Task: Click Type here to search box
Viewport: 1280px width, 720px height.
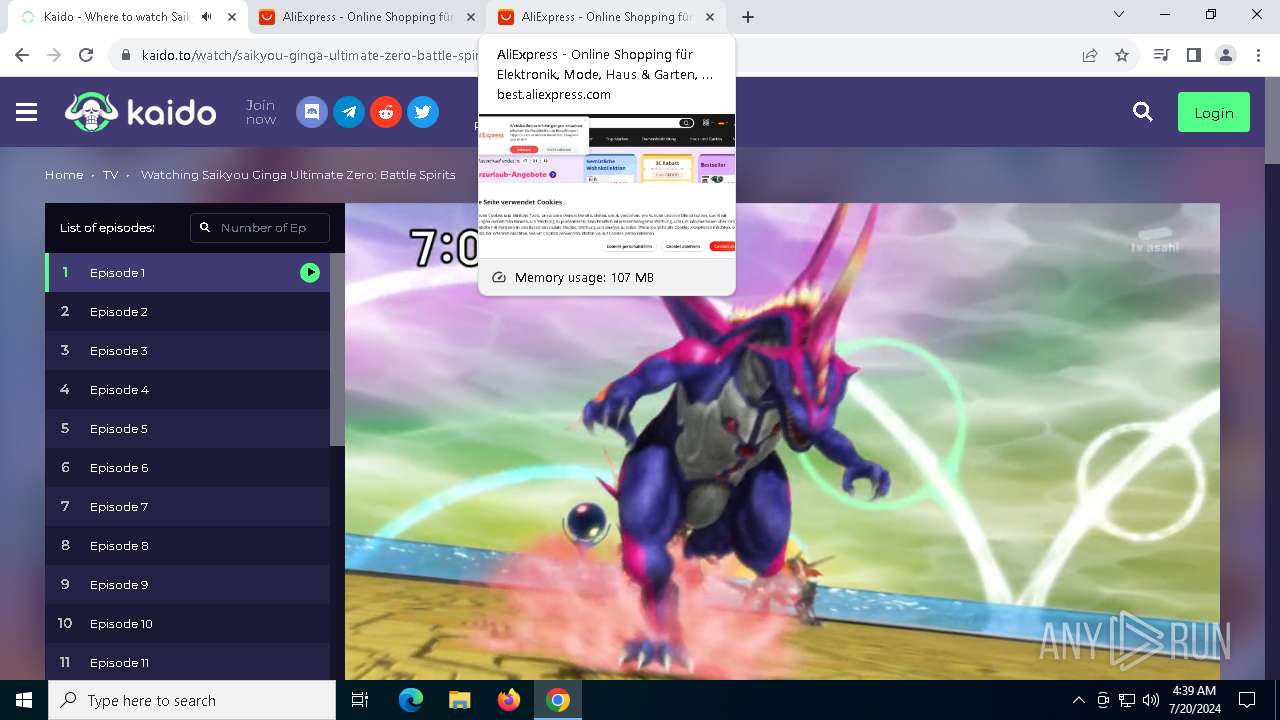Action: coord(192,700)
